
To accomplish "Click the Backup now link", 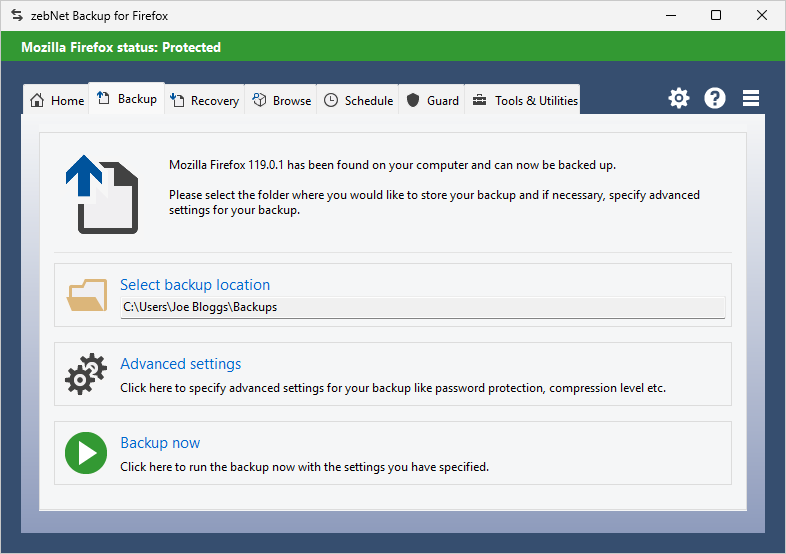I will (x=160, y=443).
